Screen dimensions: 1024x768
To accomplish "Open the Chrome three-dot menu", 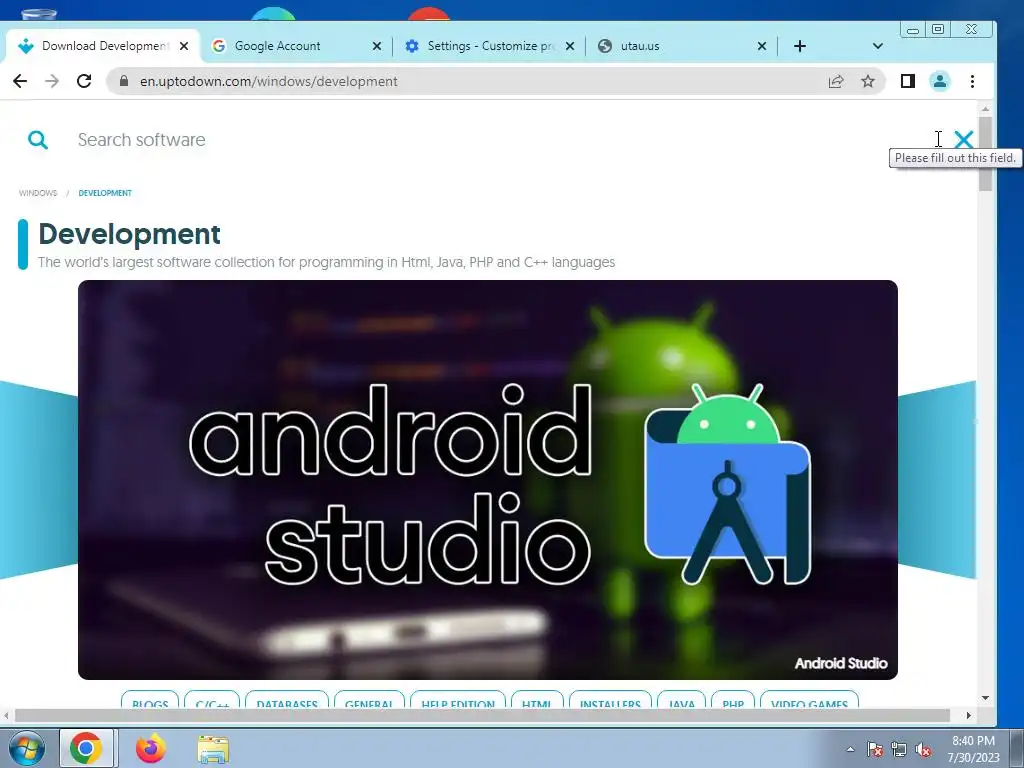I will [972, 81].
